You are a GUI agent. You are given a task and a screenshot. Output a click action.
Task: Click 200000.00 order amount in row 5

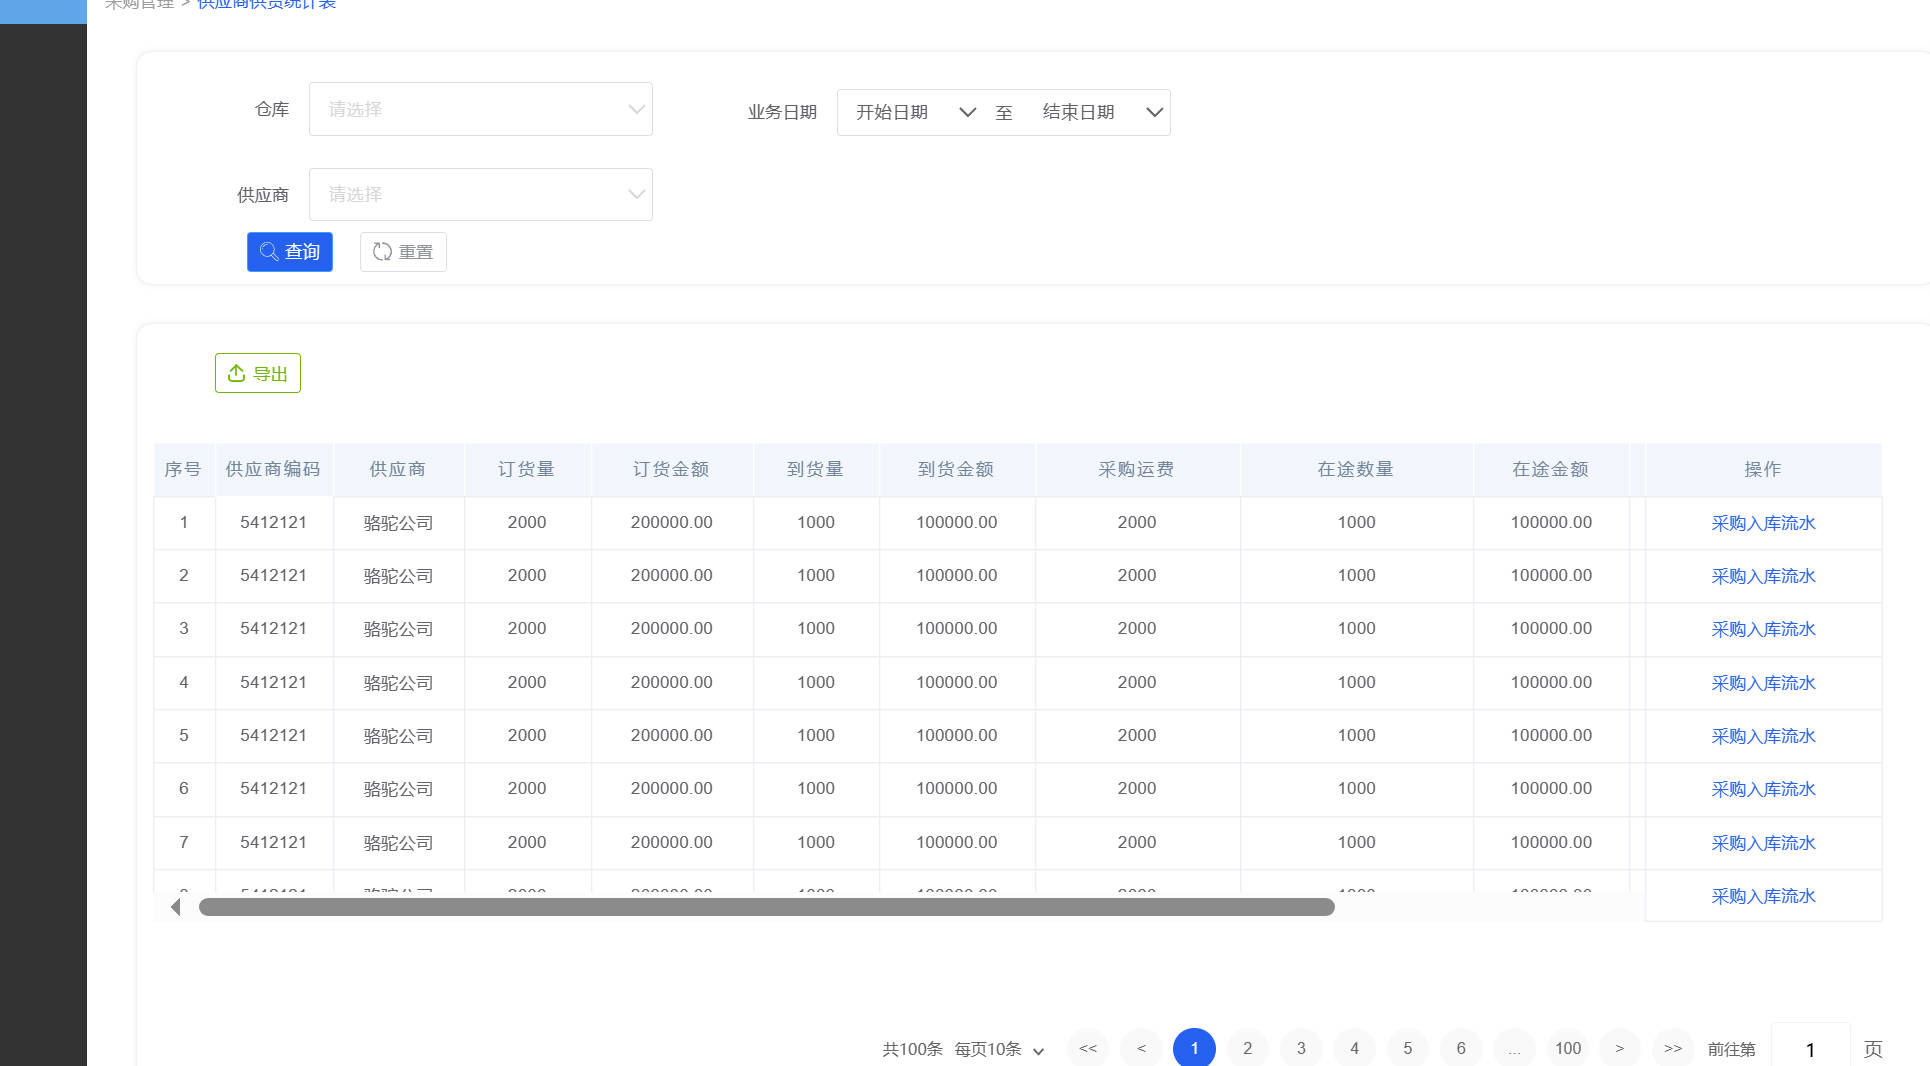pos(671,735)
